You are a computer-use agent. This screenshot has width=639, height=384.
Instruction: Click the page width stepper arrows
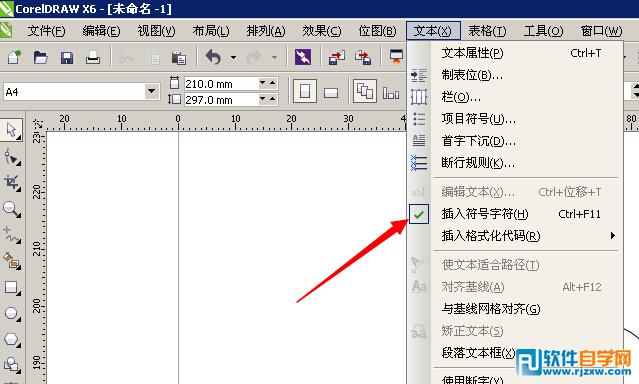tap(268, 83)
